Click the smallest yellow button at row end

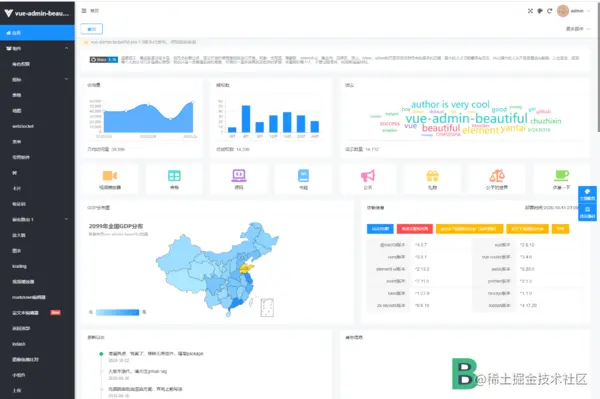tap(560, 229)
